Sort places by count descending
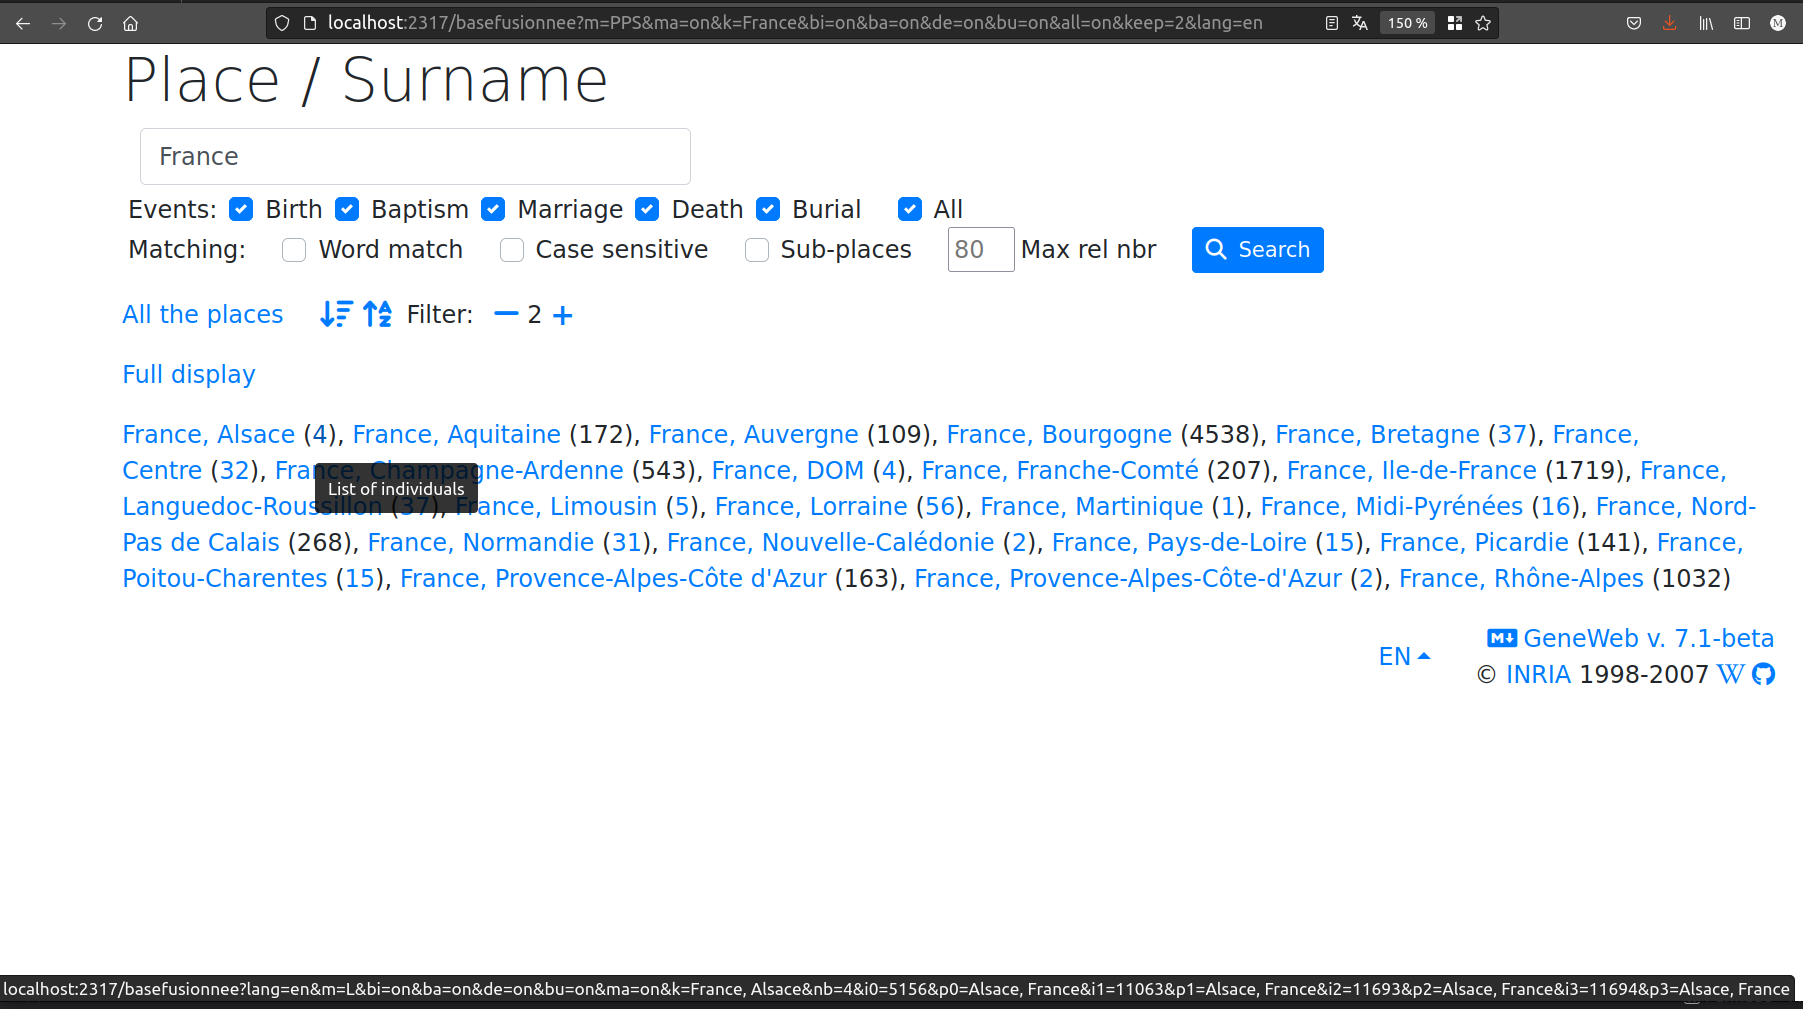Image resolution: width=1803 pixels, height=1009 pixels. coord(335,314)
